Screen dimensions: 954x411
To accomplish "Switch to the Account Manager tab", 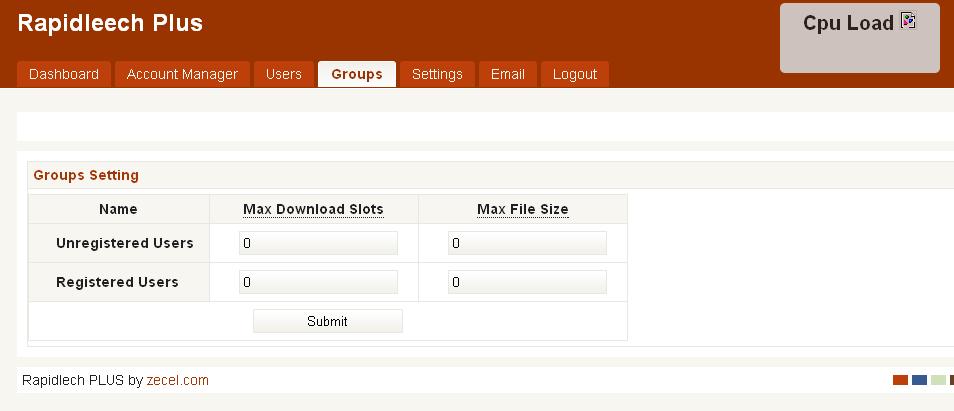I will coord(182,74).
